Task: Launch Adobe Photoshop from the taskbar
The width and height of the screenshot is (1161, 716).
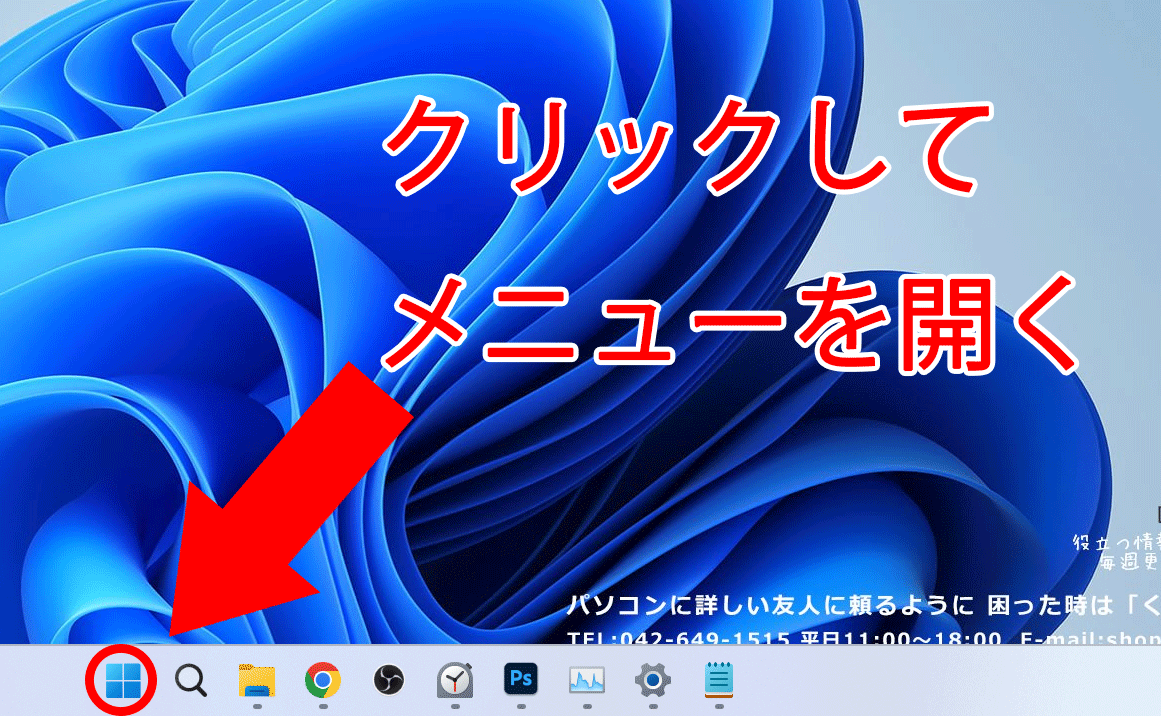Action: coord(521,681)
